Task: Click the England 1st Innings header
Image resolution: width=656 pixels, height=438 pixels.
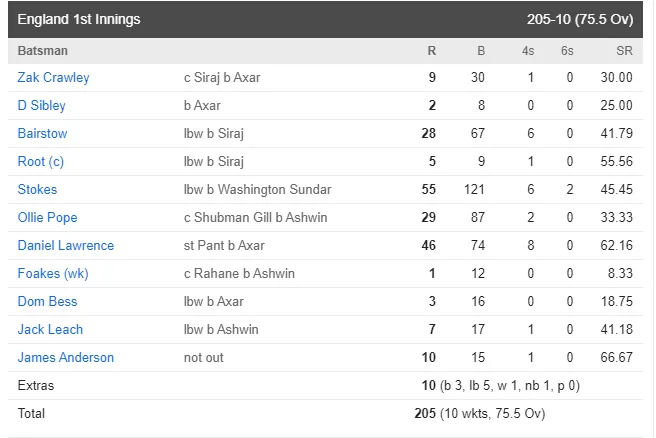Action: coord(79,19)
